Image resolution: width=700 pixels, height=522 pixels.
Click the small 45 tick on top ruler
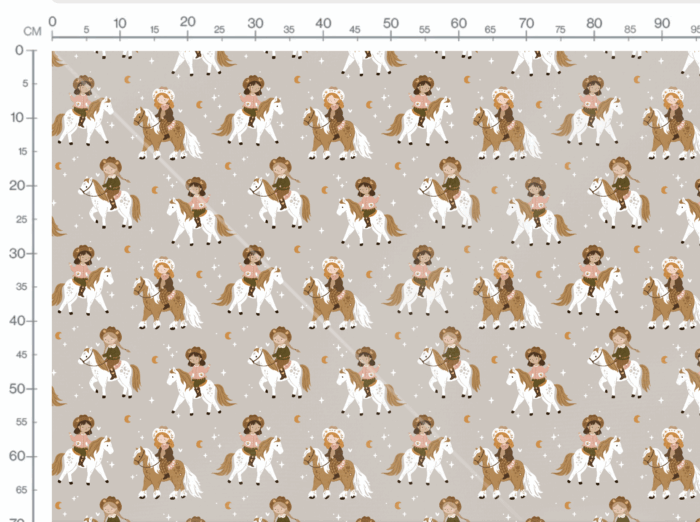355,30
